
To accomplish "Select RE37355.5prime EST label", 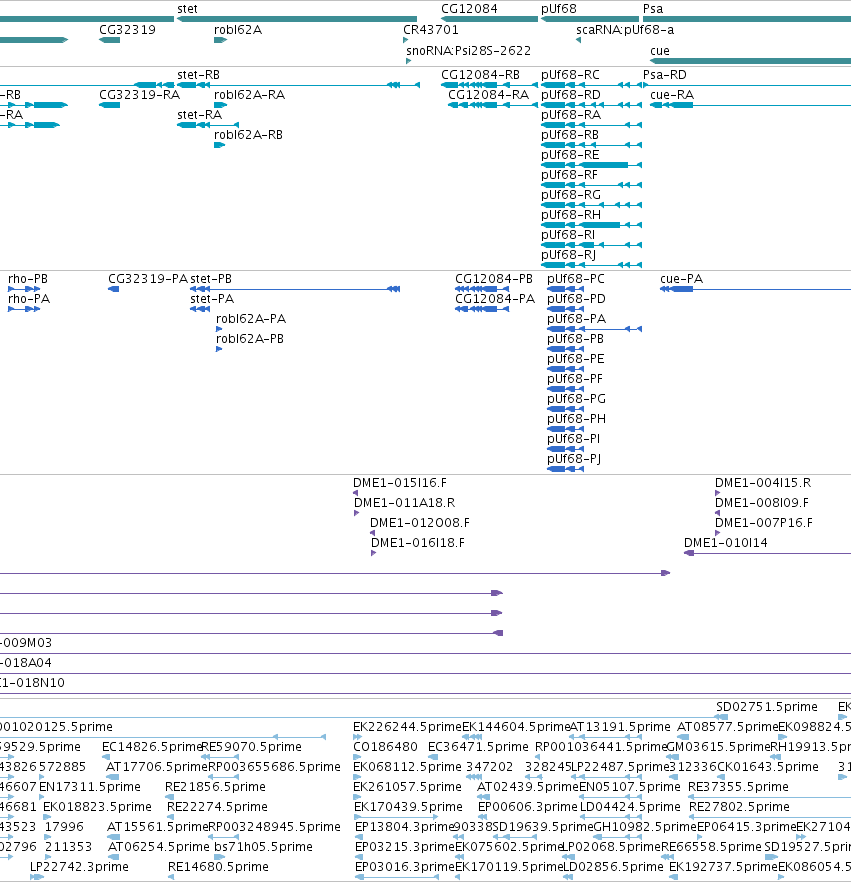I will (738, 786).
